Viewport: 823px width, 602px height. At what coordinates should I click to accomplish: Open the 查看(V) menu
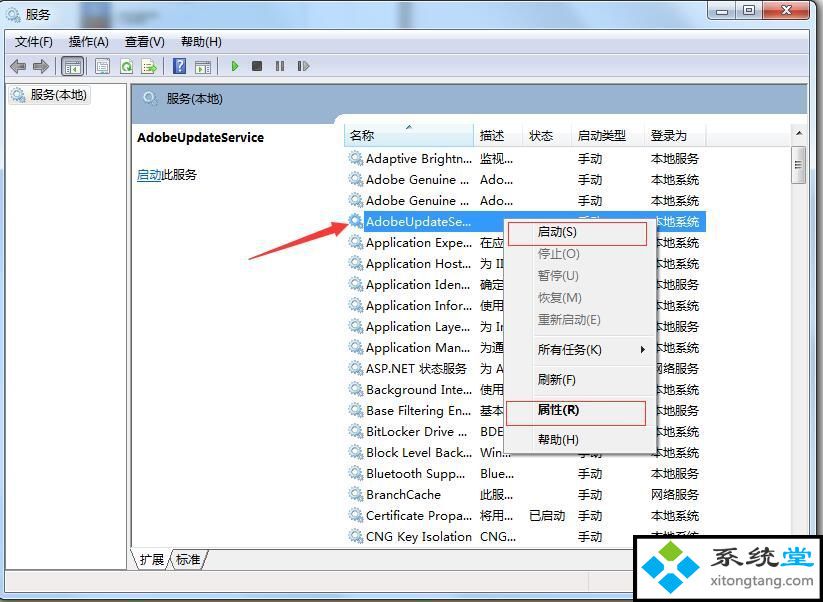pos(144,41)
